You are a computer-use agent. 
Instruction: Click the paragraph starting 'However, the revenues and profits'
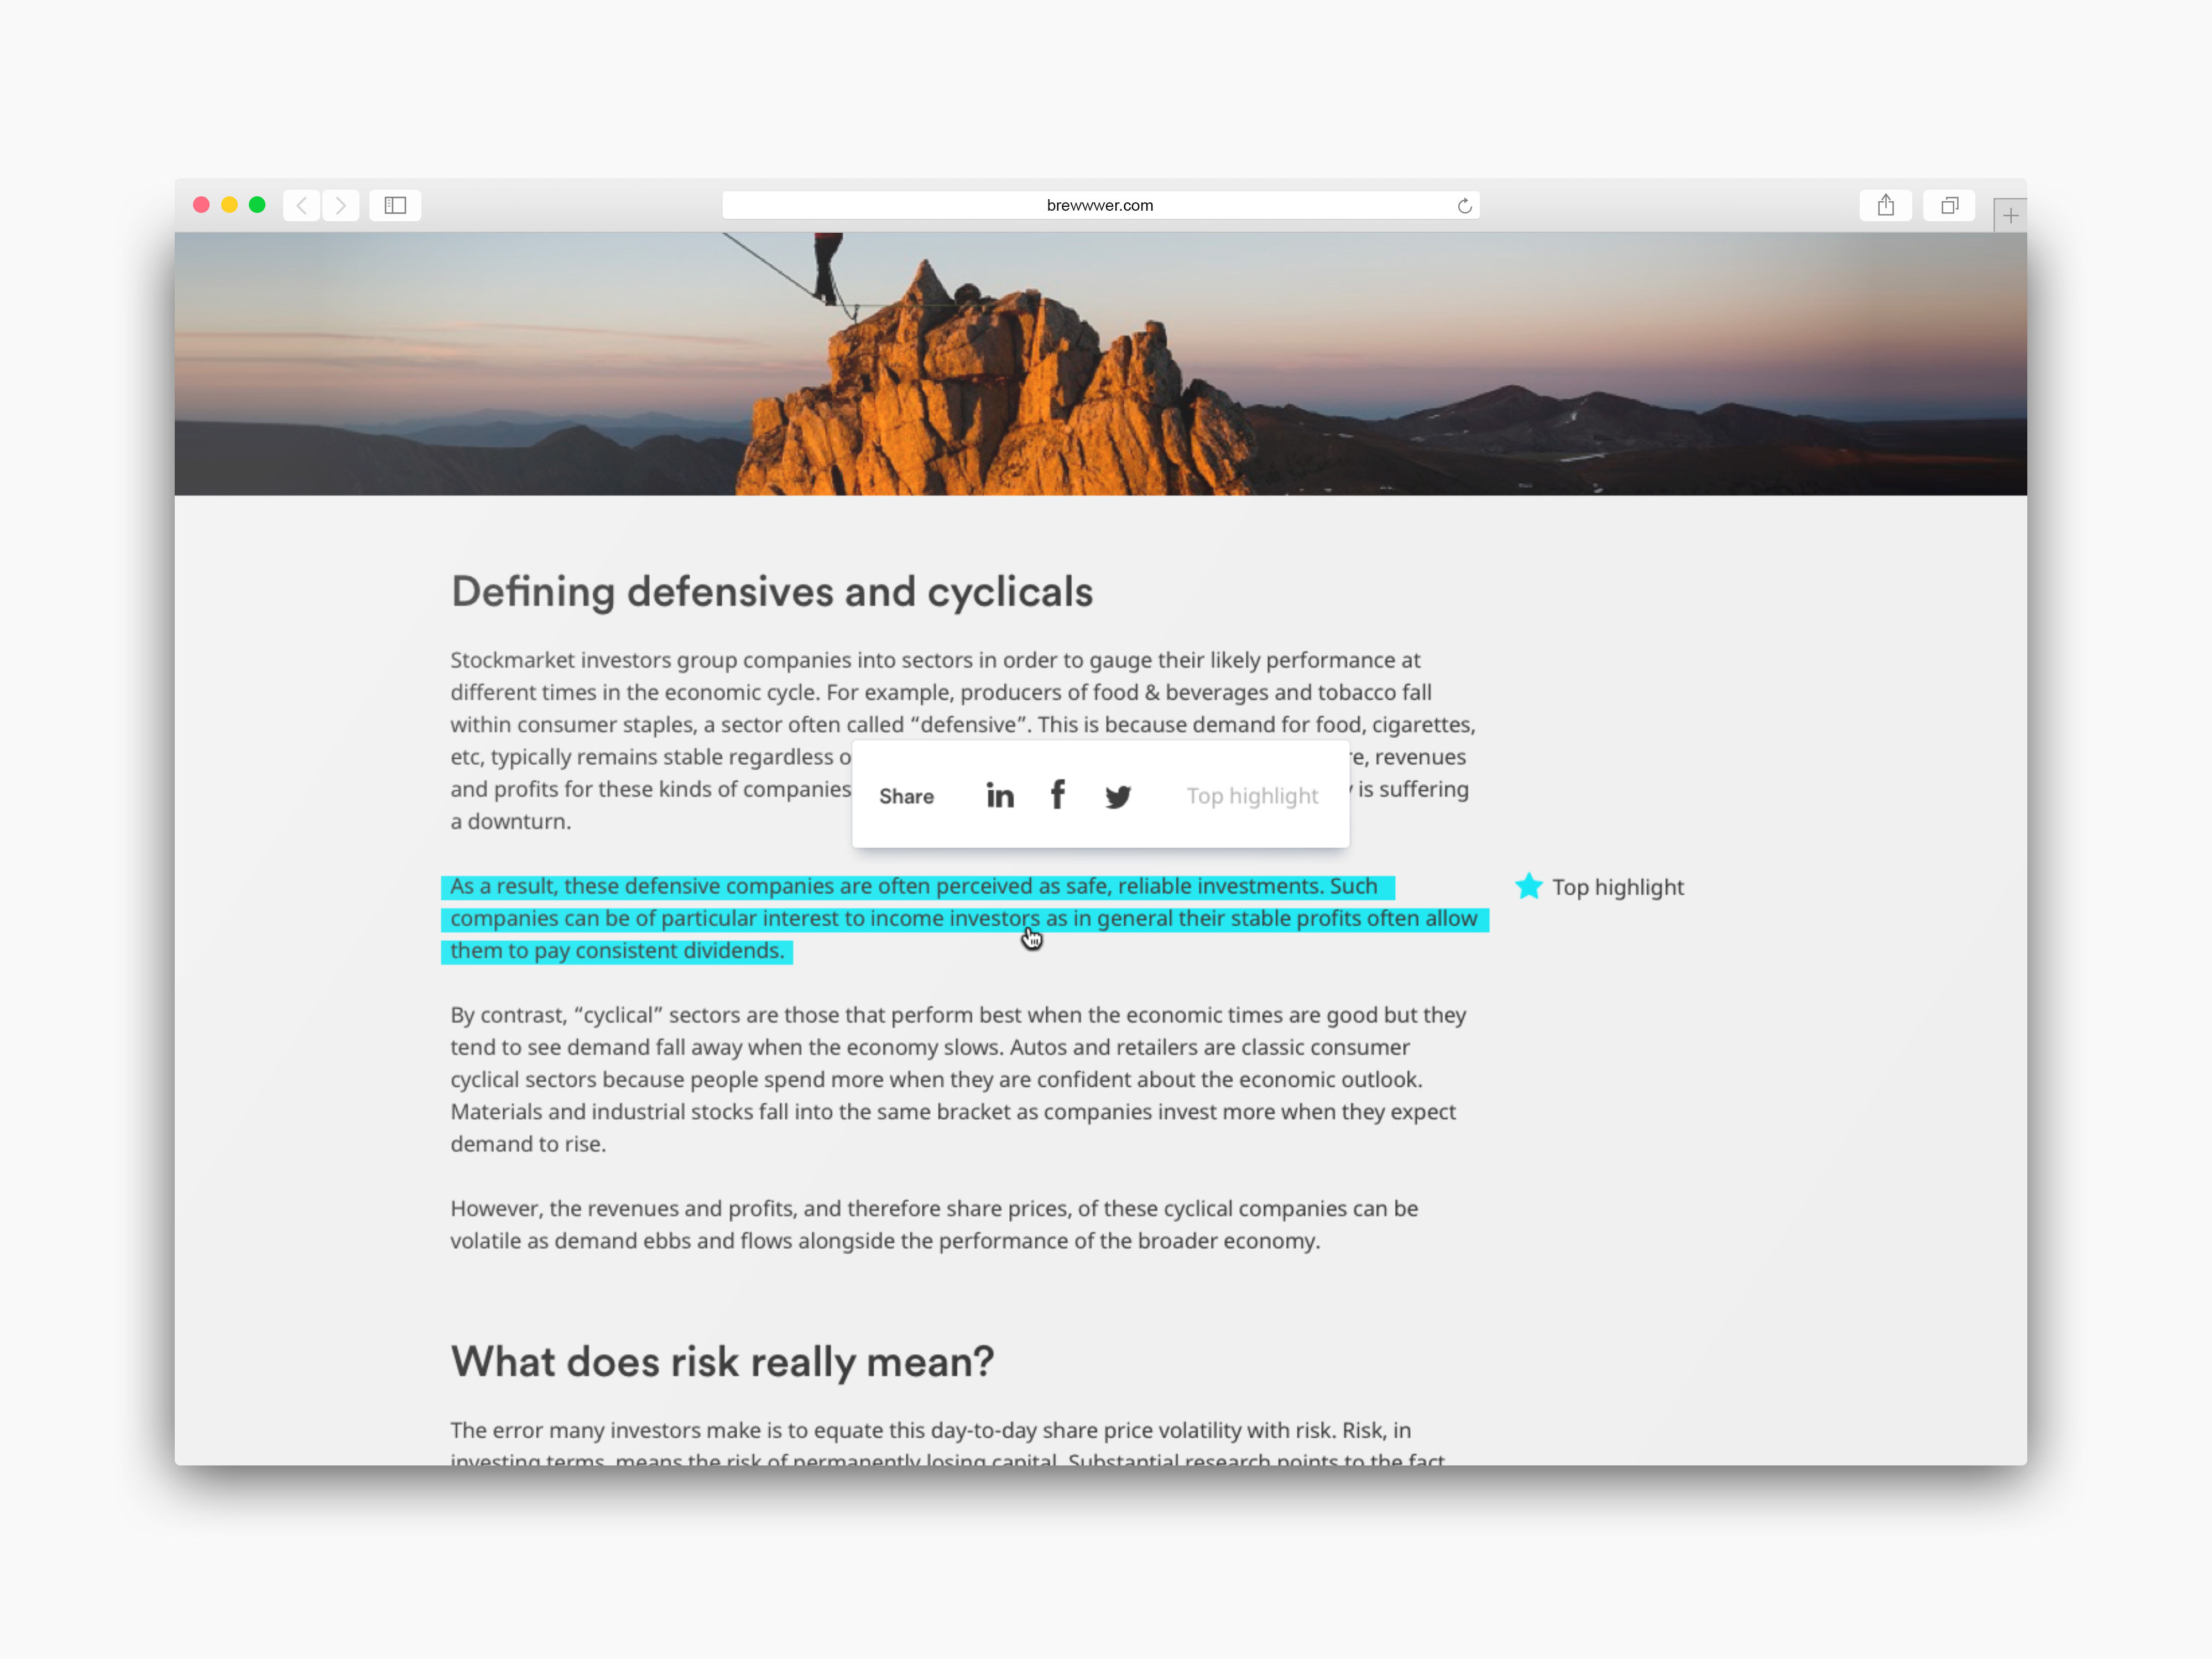tap(934, 1225)
